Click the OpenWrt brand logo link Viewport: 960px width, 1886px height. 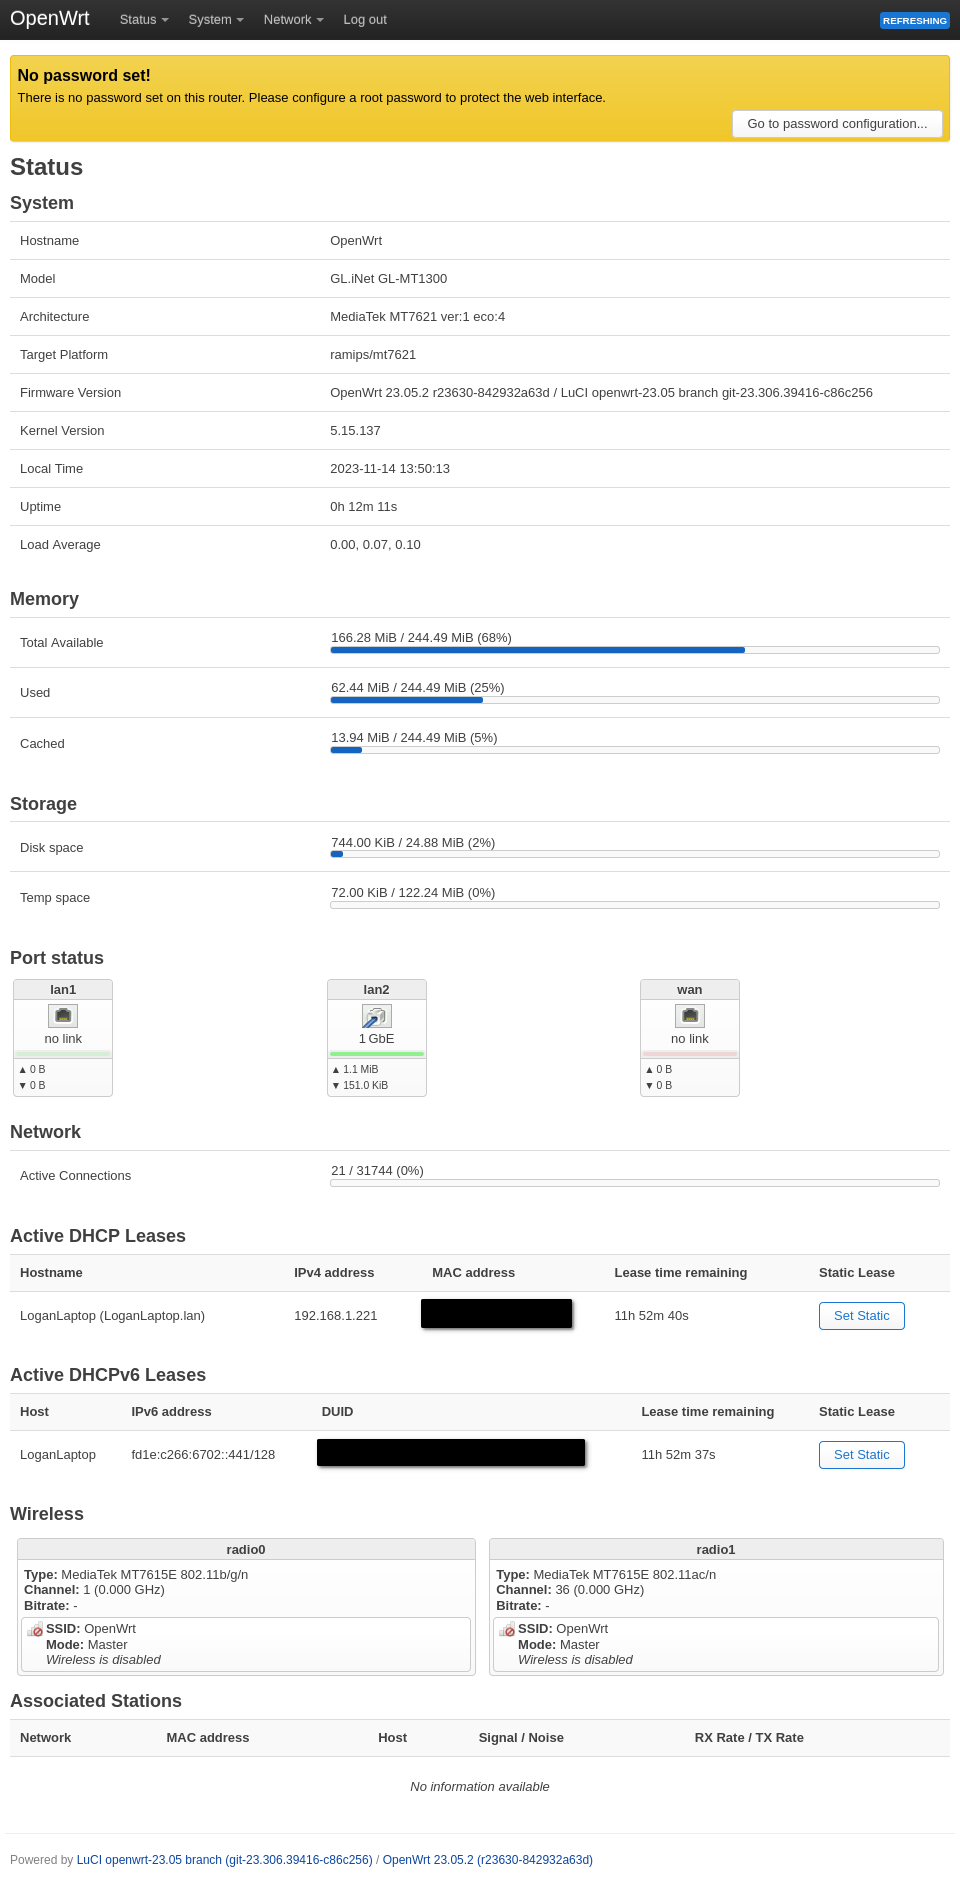pos(50,18)
